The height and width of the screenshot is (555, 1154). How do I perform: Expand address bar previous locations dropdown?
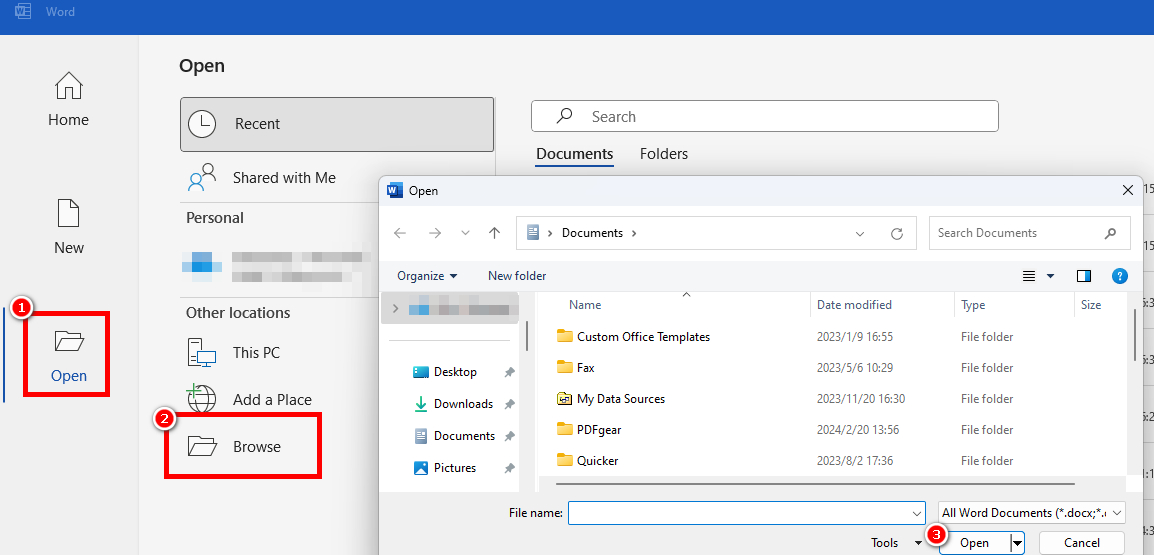pyautogui.click(x=860, y=233)
